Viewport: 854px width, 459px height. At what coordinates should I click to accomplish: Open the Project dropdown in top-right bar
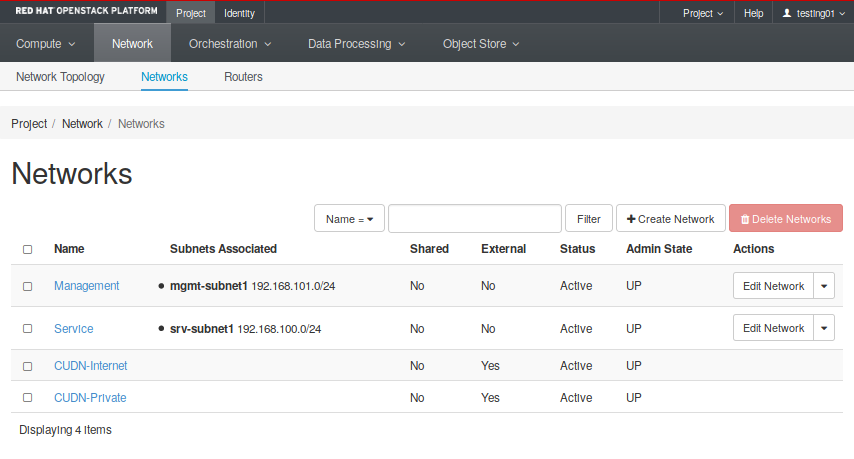point(704,13)
